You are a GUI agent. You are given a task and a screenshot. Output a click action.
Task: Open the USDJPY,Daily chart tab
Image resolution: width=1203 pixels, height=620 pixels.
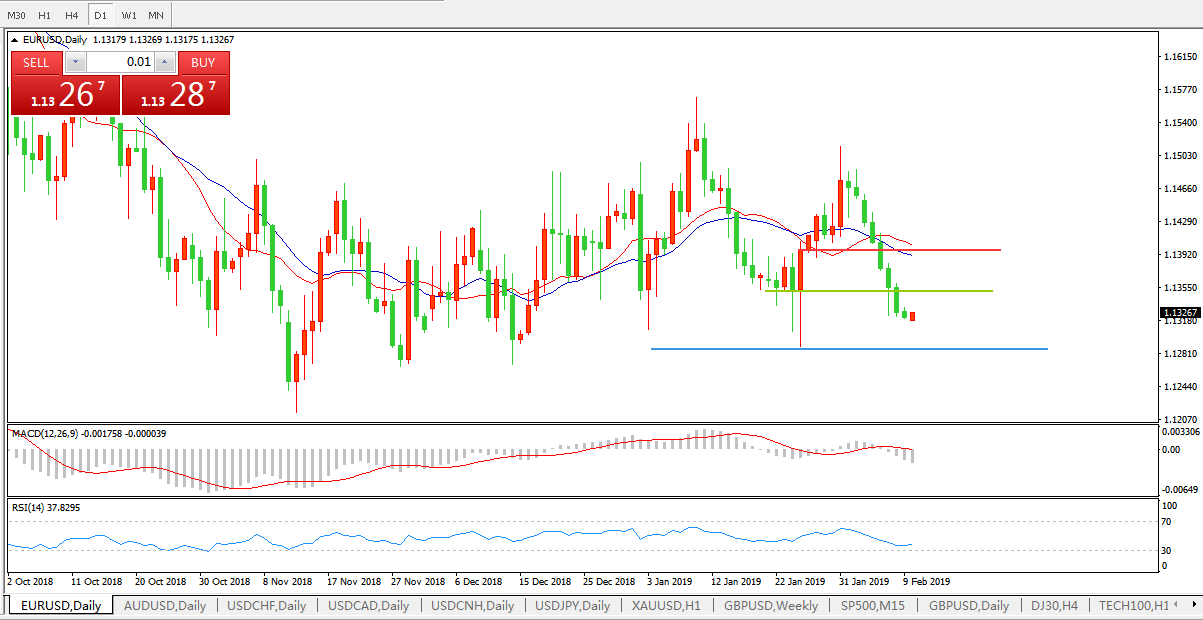coord(571,605)
